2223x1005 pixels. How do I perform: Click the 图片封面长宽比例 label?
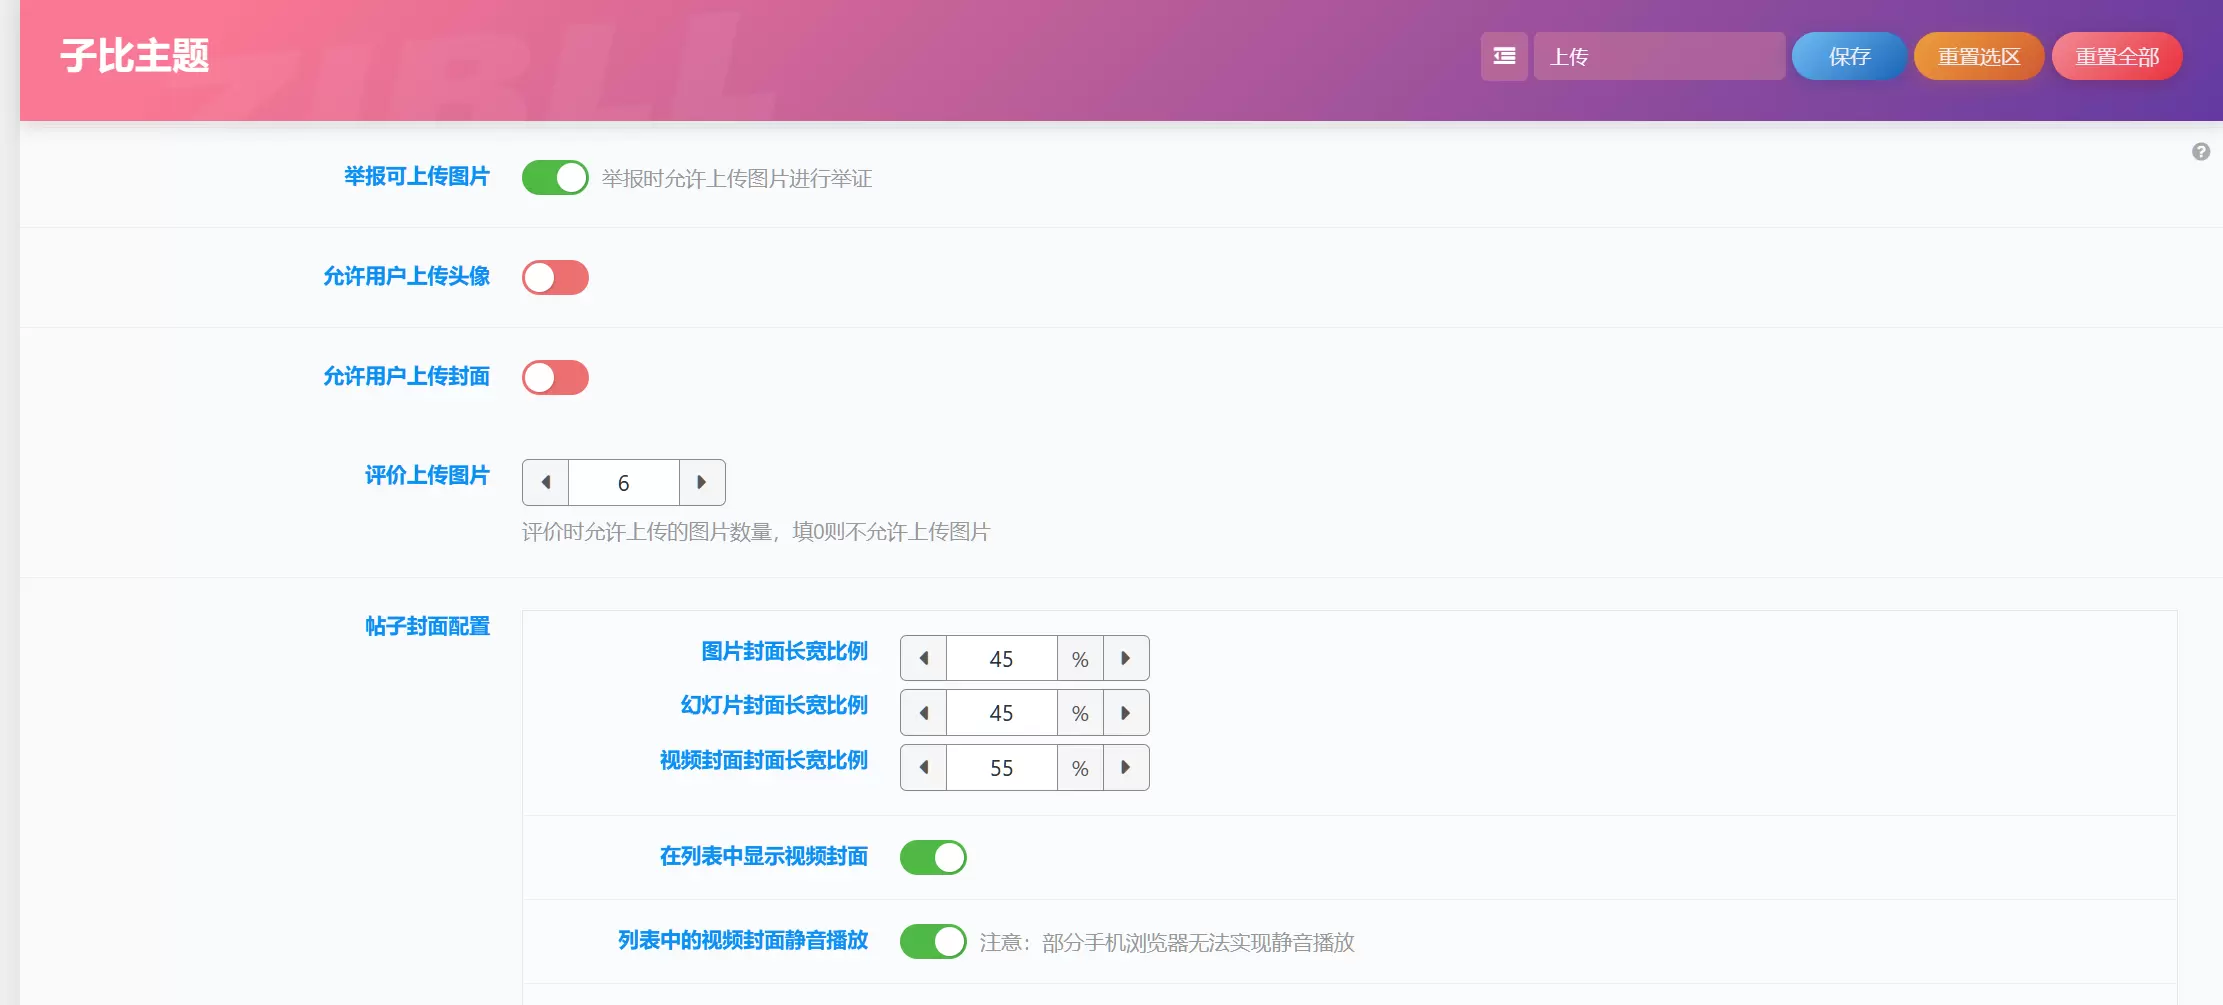785,652
